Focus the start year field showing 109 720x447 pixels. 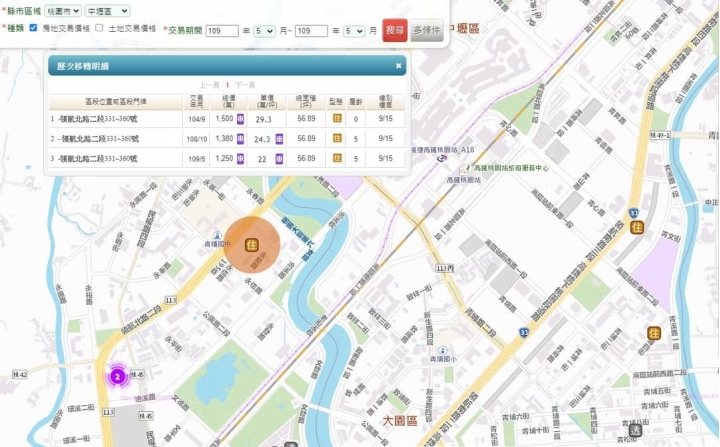222,31
